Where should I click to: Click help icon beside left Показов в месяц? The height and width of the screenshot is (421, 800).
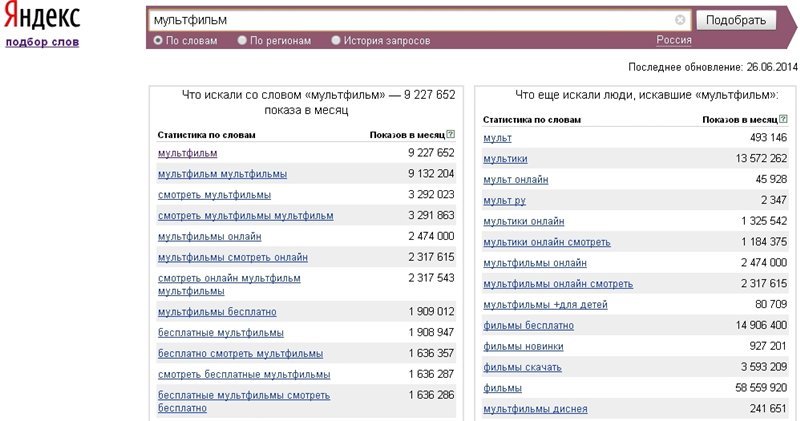coord(450,134)
